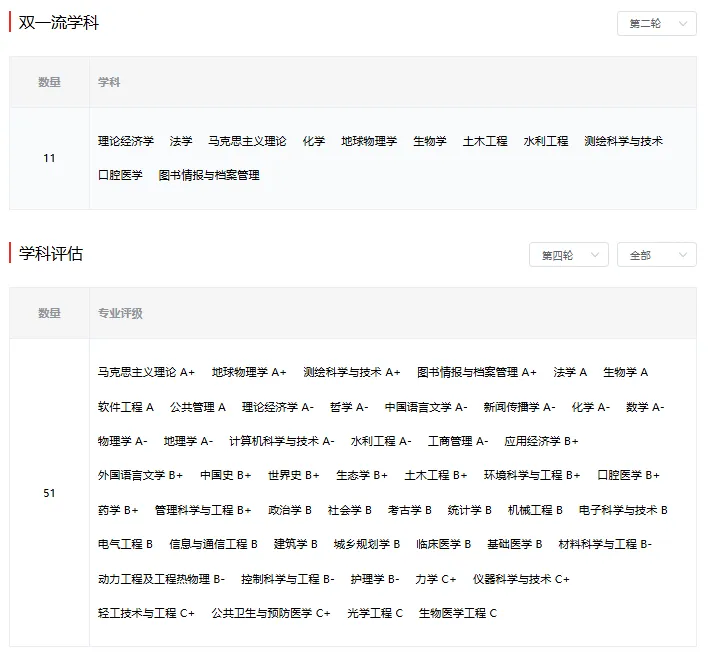Select 马克思主义理论 A+ rating
This screenshot has width=709, height=654.
(146, 372)
